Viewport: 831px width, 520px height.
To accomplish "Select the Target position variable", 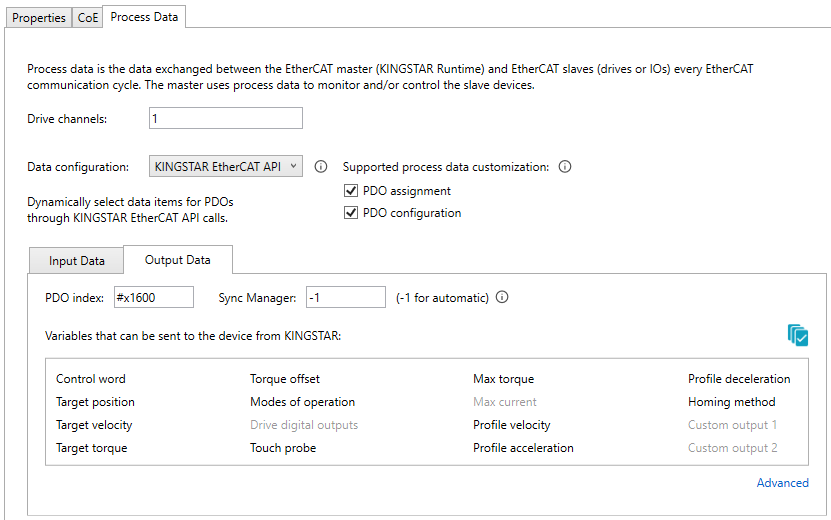I will pos(95,402).
